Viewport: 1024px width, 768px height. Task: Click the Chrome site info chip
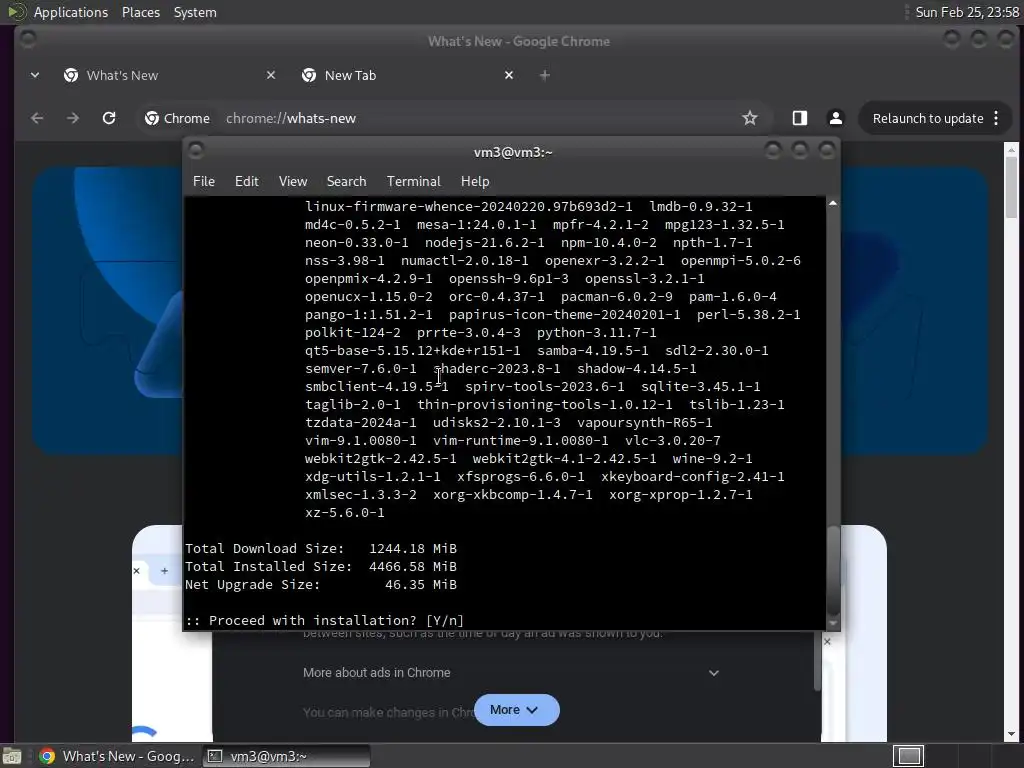[177, 118]
